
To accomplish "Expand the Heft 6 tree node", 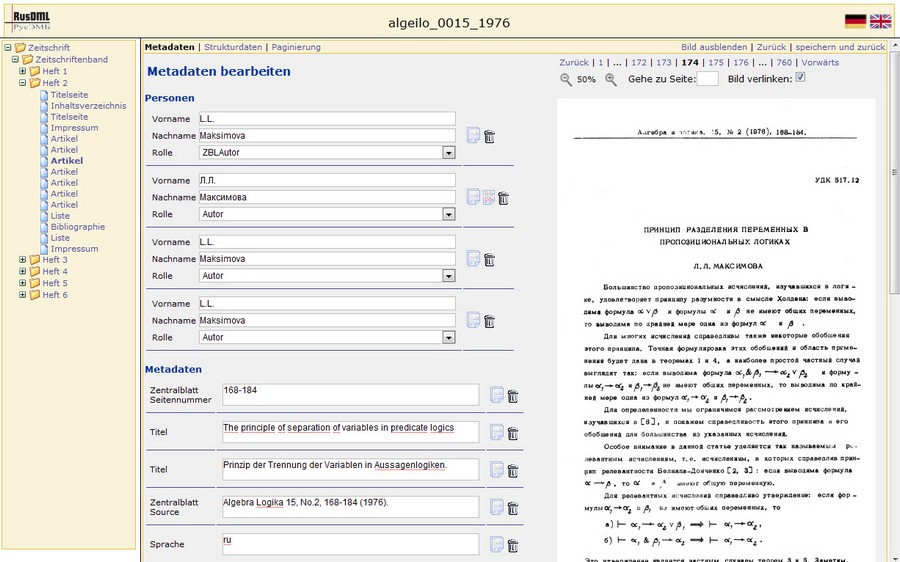I will click(23, 295).
